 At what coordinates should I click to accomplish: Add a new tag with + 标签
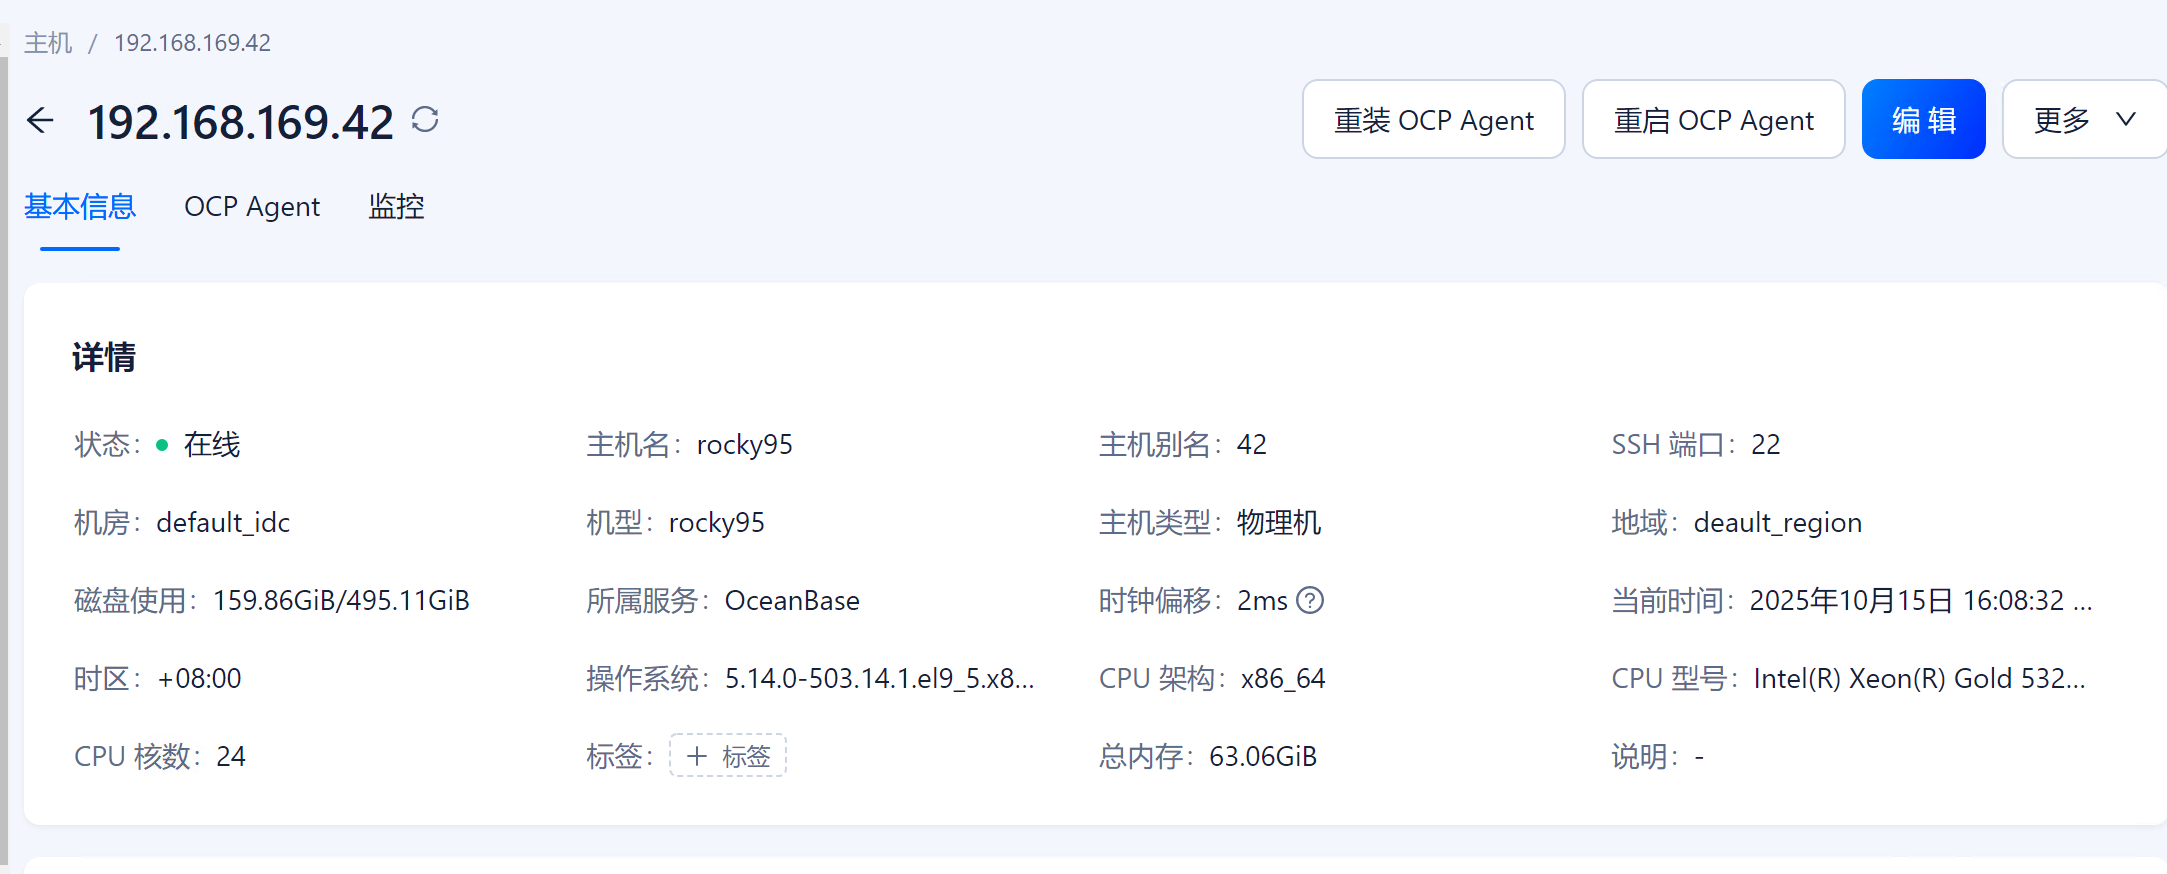[x=728, y=756]
